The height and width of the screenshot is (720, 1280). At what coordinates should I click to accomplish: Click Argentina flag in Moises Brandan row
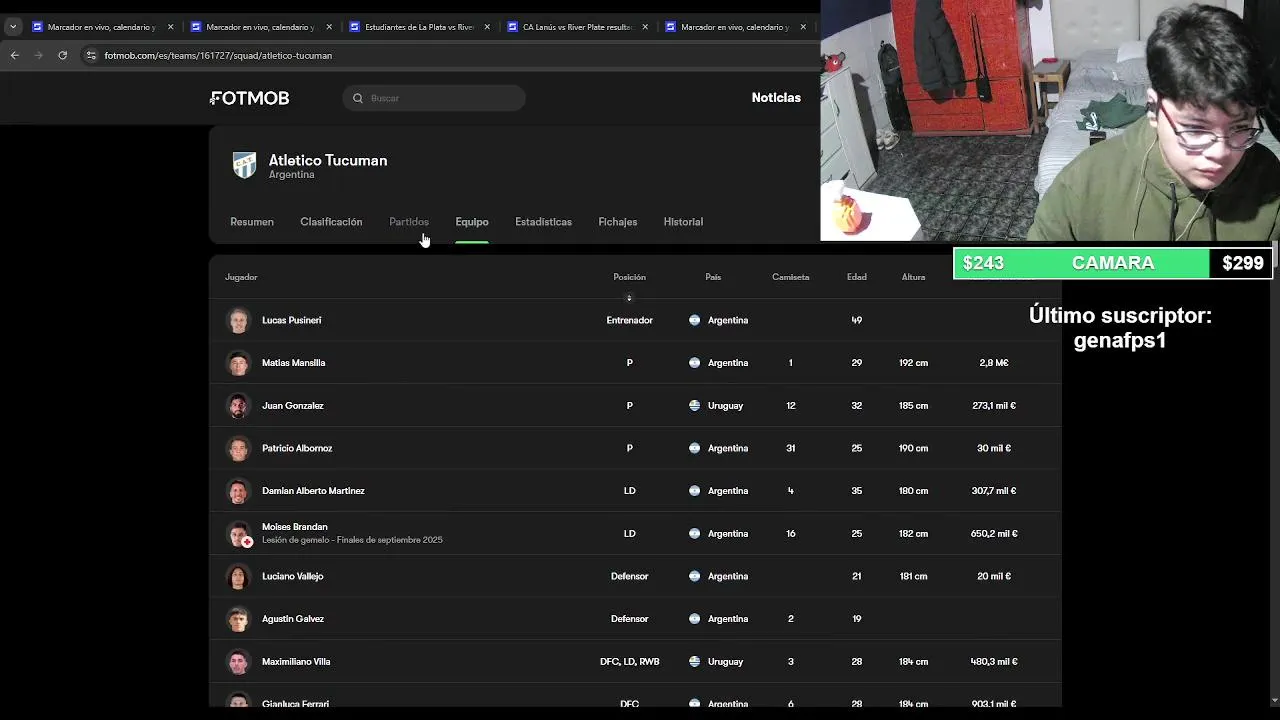coord(694,534)
